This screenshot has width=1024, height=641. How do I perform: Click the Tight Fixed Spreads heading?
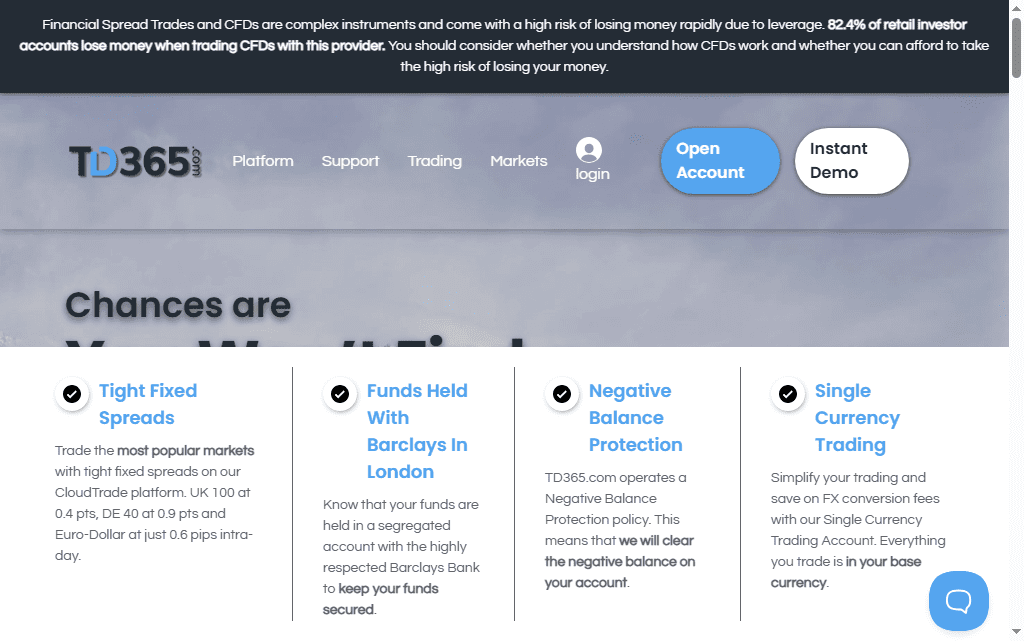(x=148, y=404)
